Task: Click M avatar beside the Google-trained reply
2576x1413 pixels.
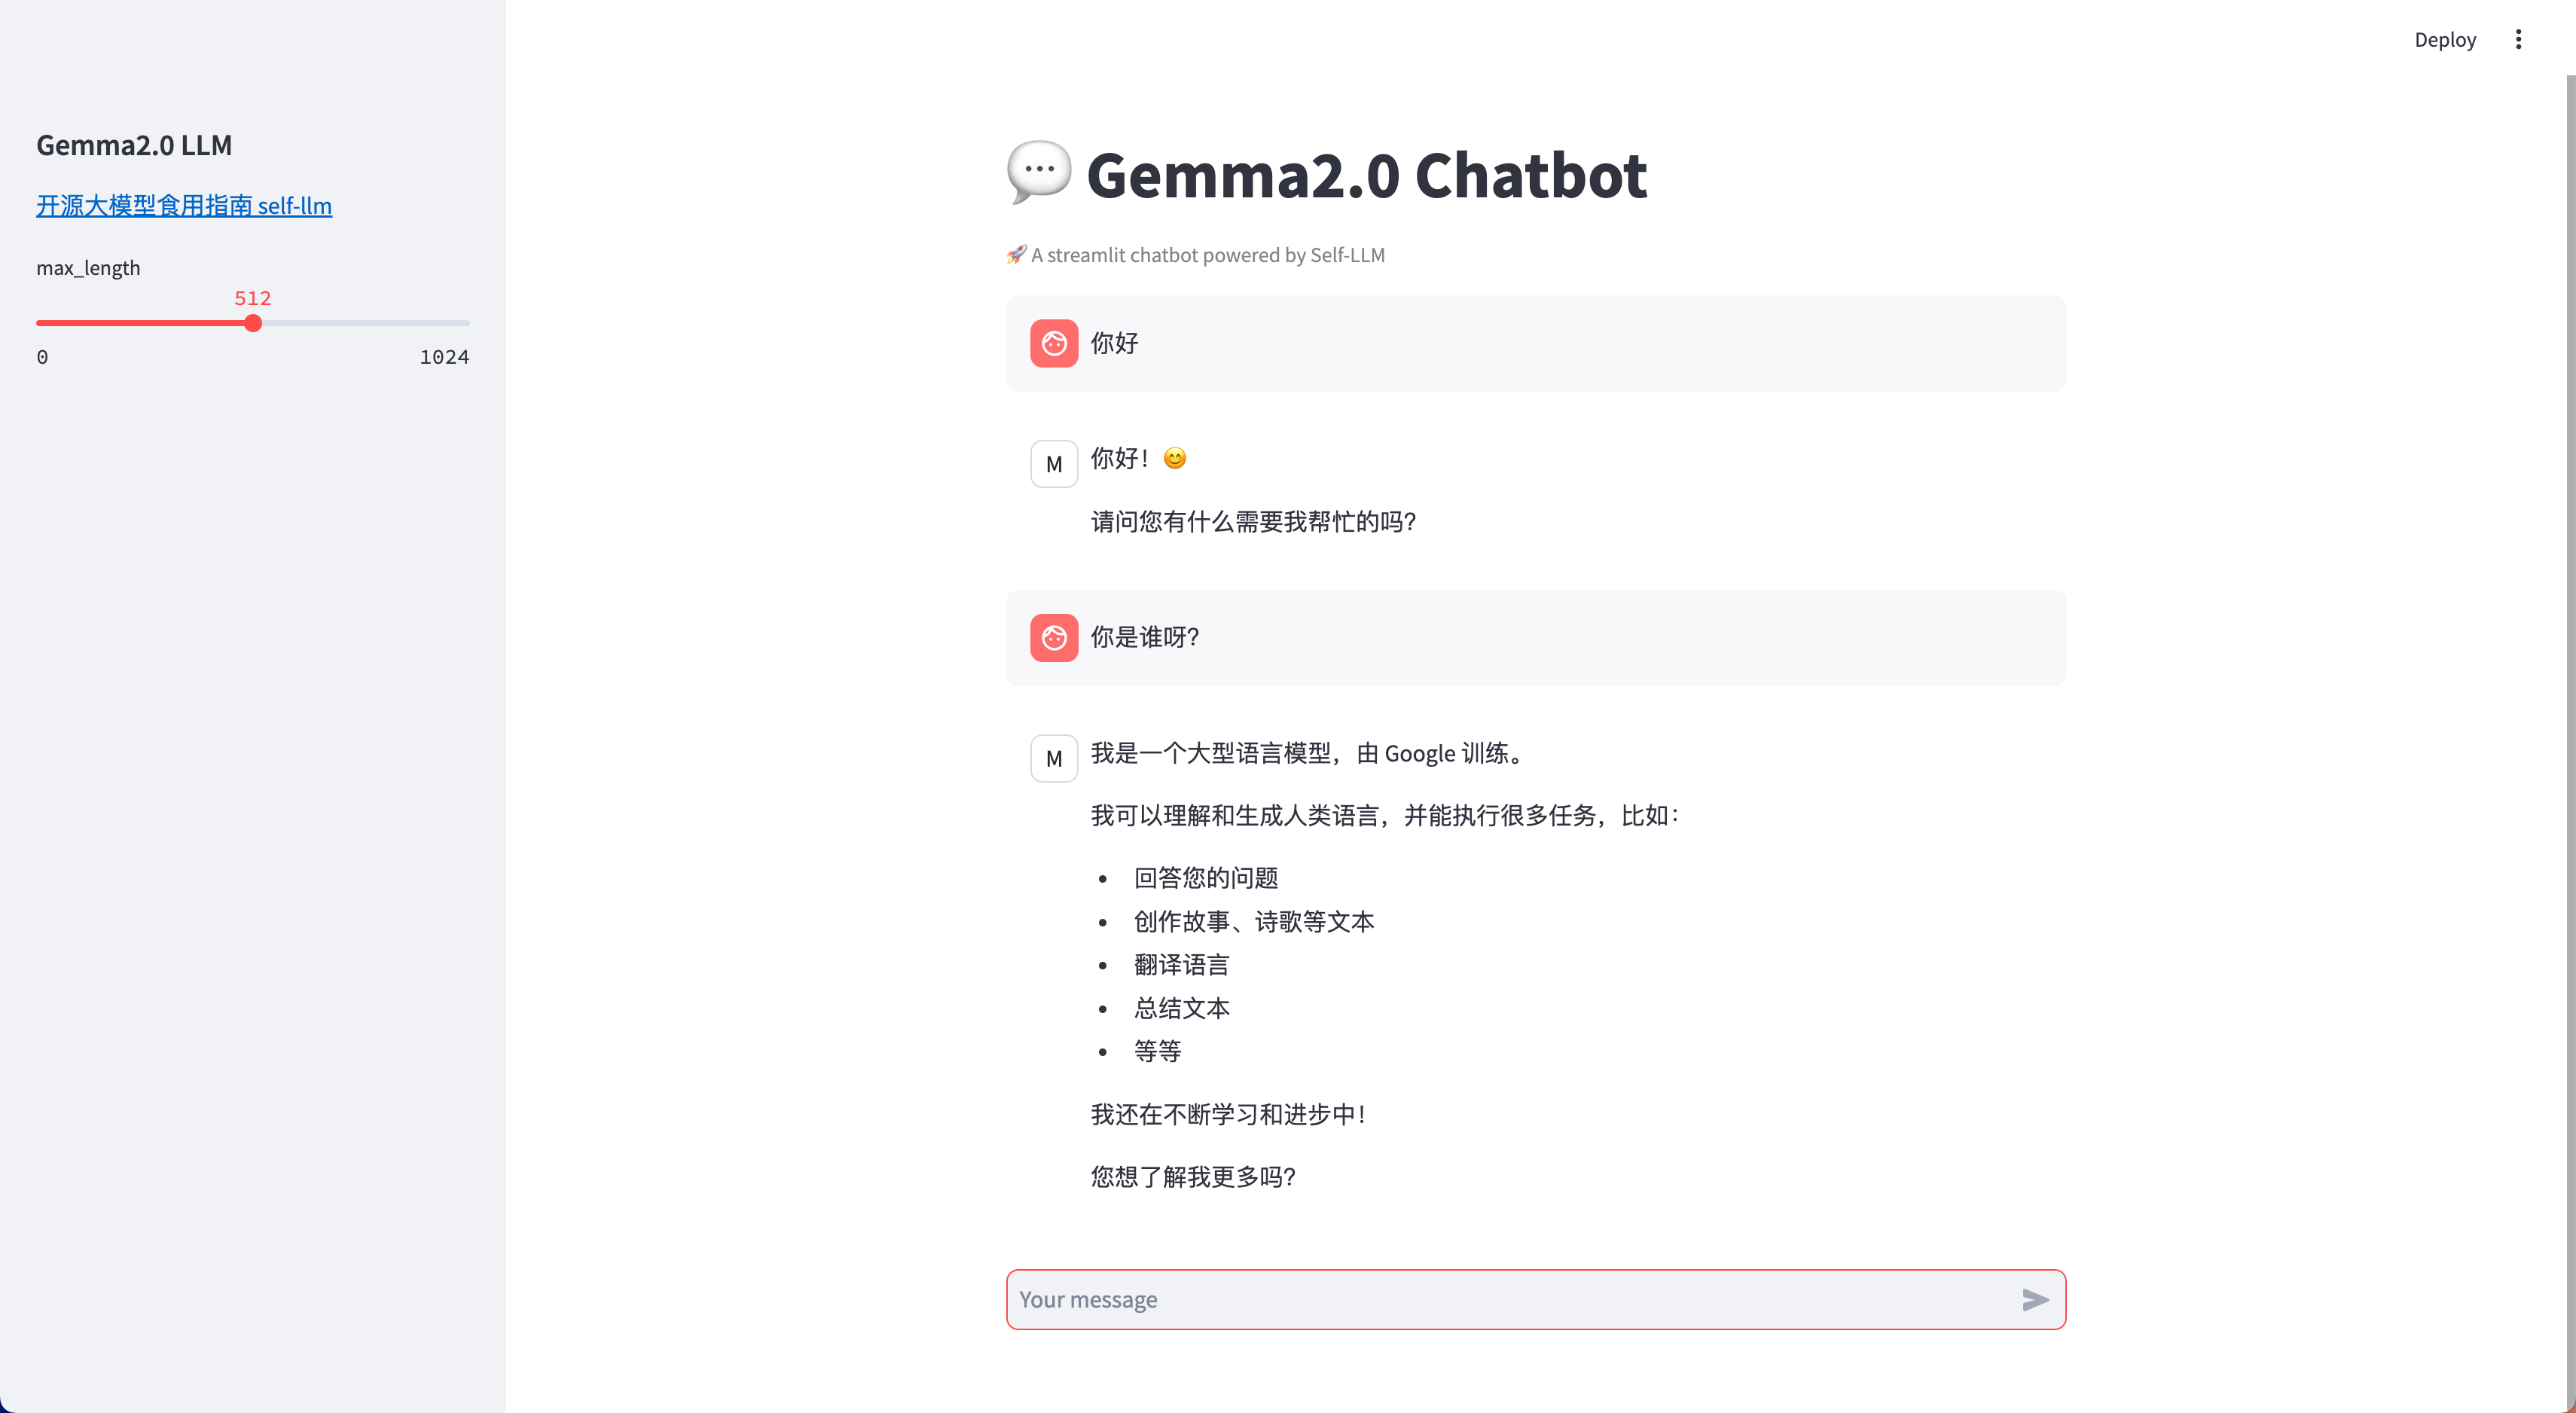Action: tap(1054, 758)
